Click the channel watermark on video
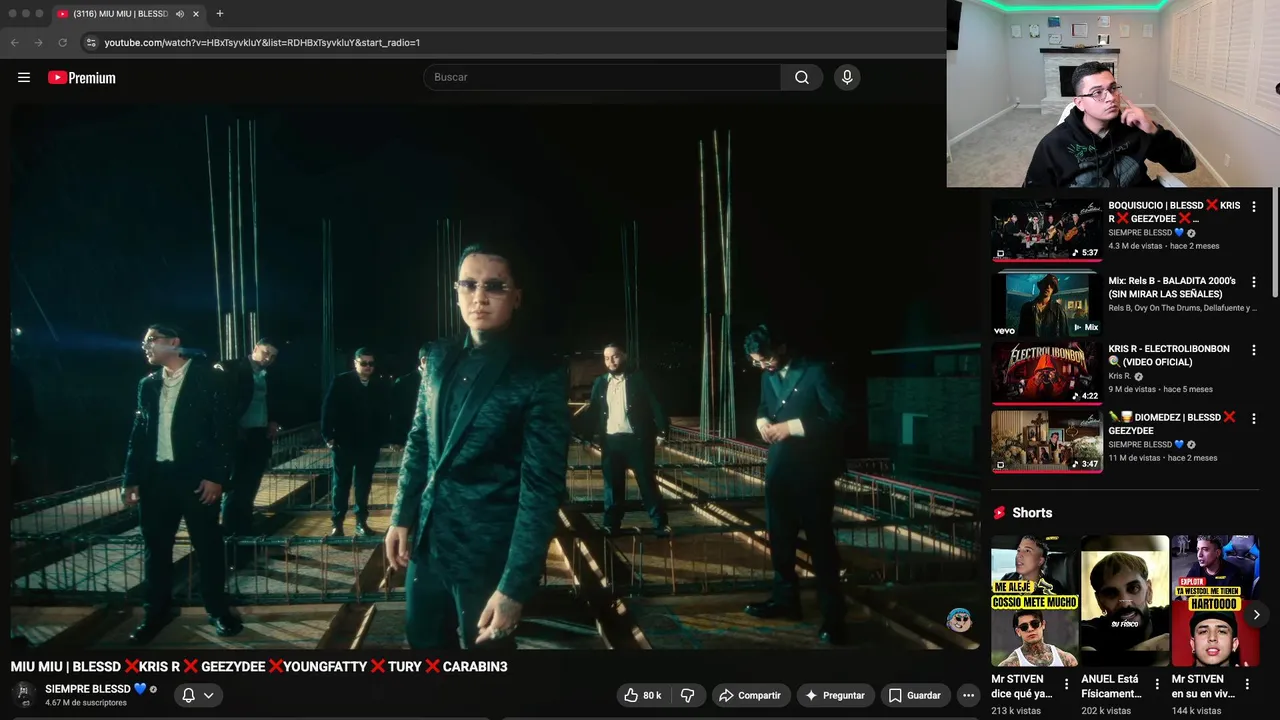 click(959, 620)
